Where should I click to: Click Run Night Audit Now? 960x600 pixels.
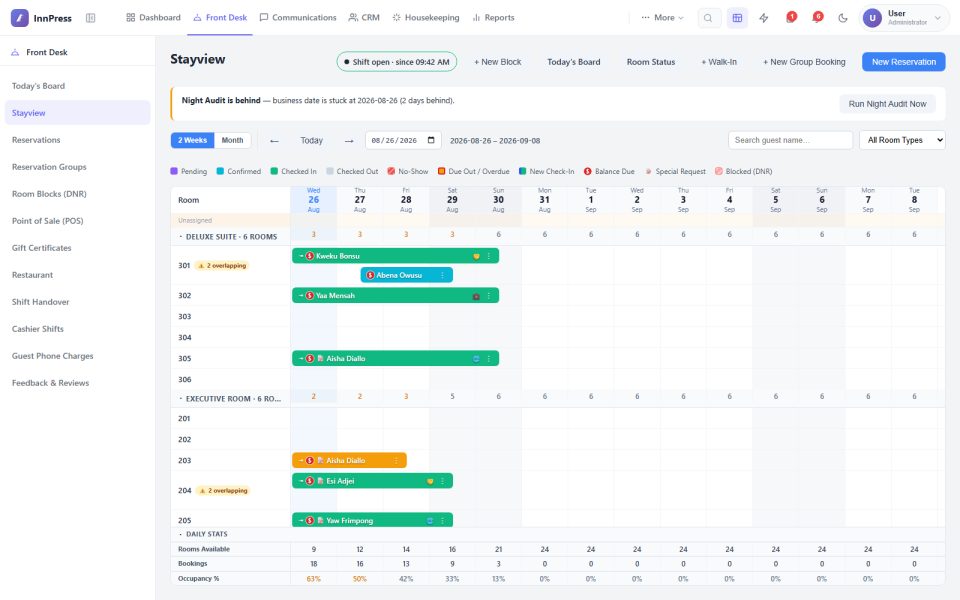[887, 104]
